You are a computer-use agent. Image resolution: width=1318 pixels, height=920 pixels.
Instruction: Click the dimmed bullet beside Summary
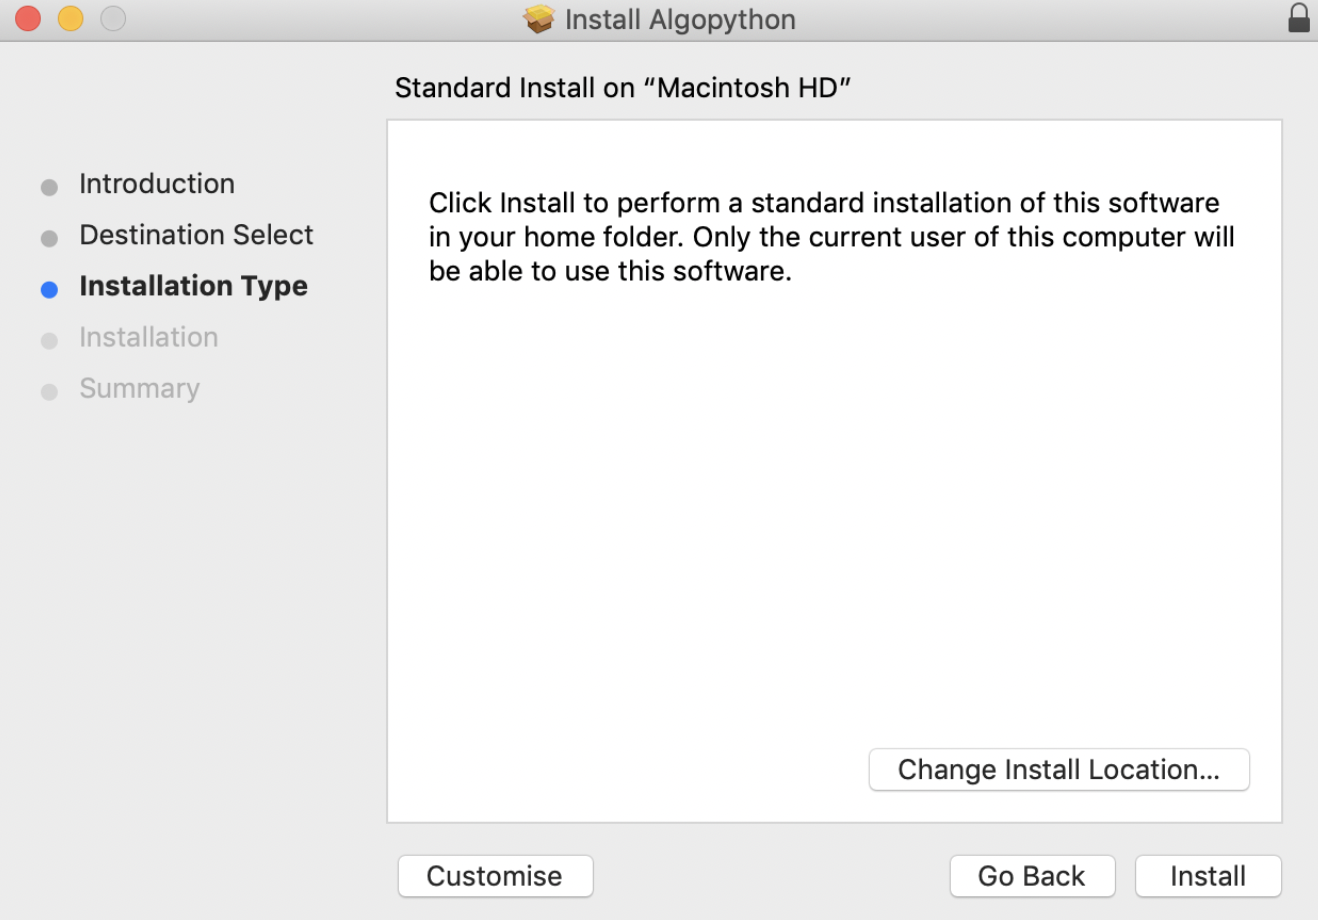point(49,392)
